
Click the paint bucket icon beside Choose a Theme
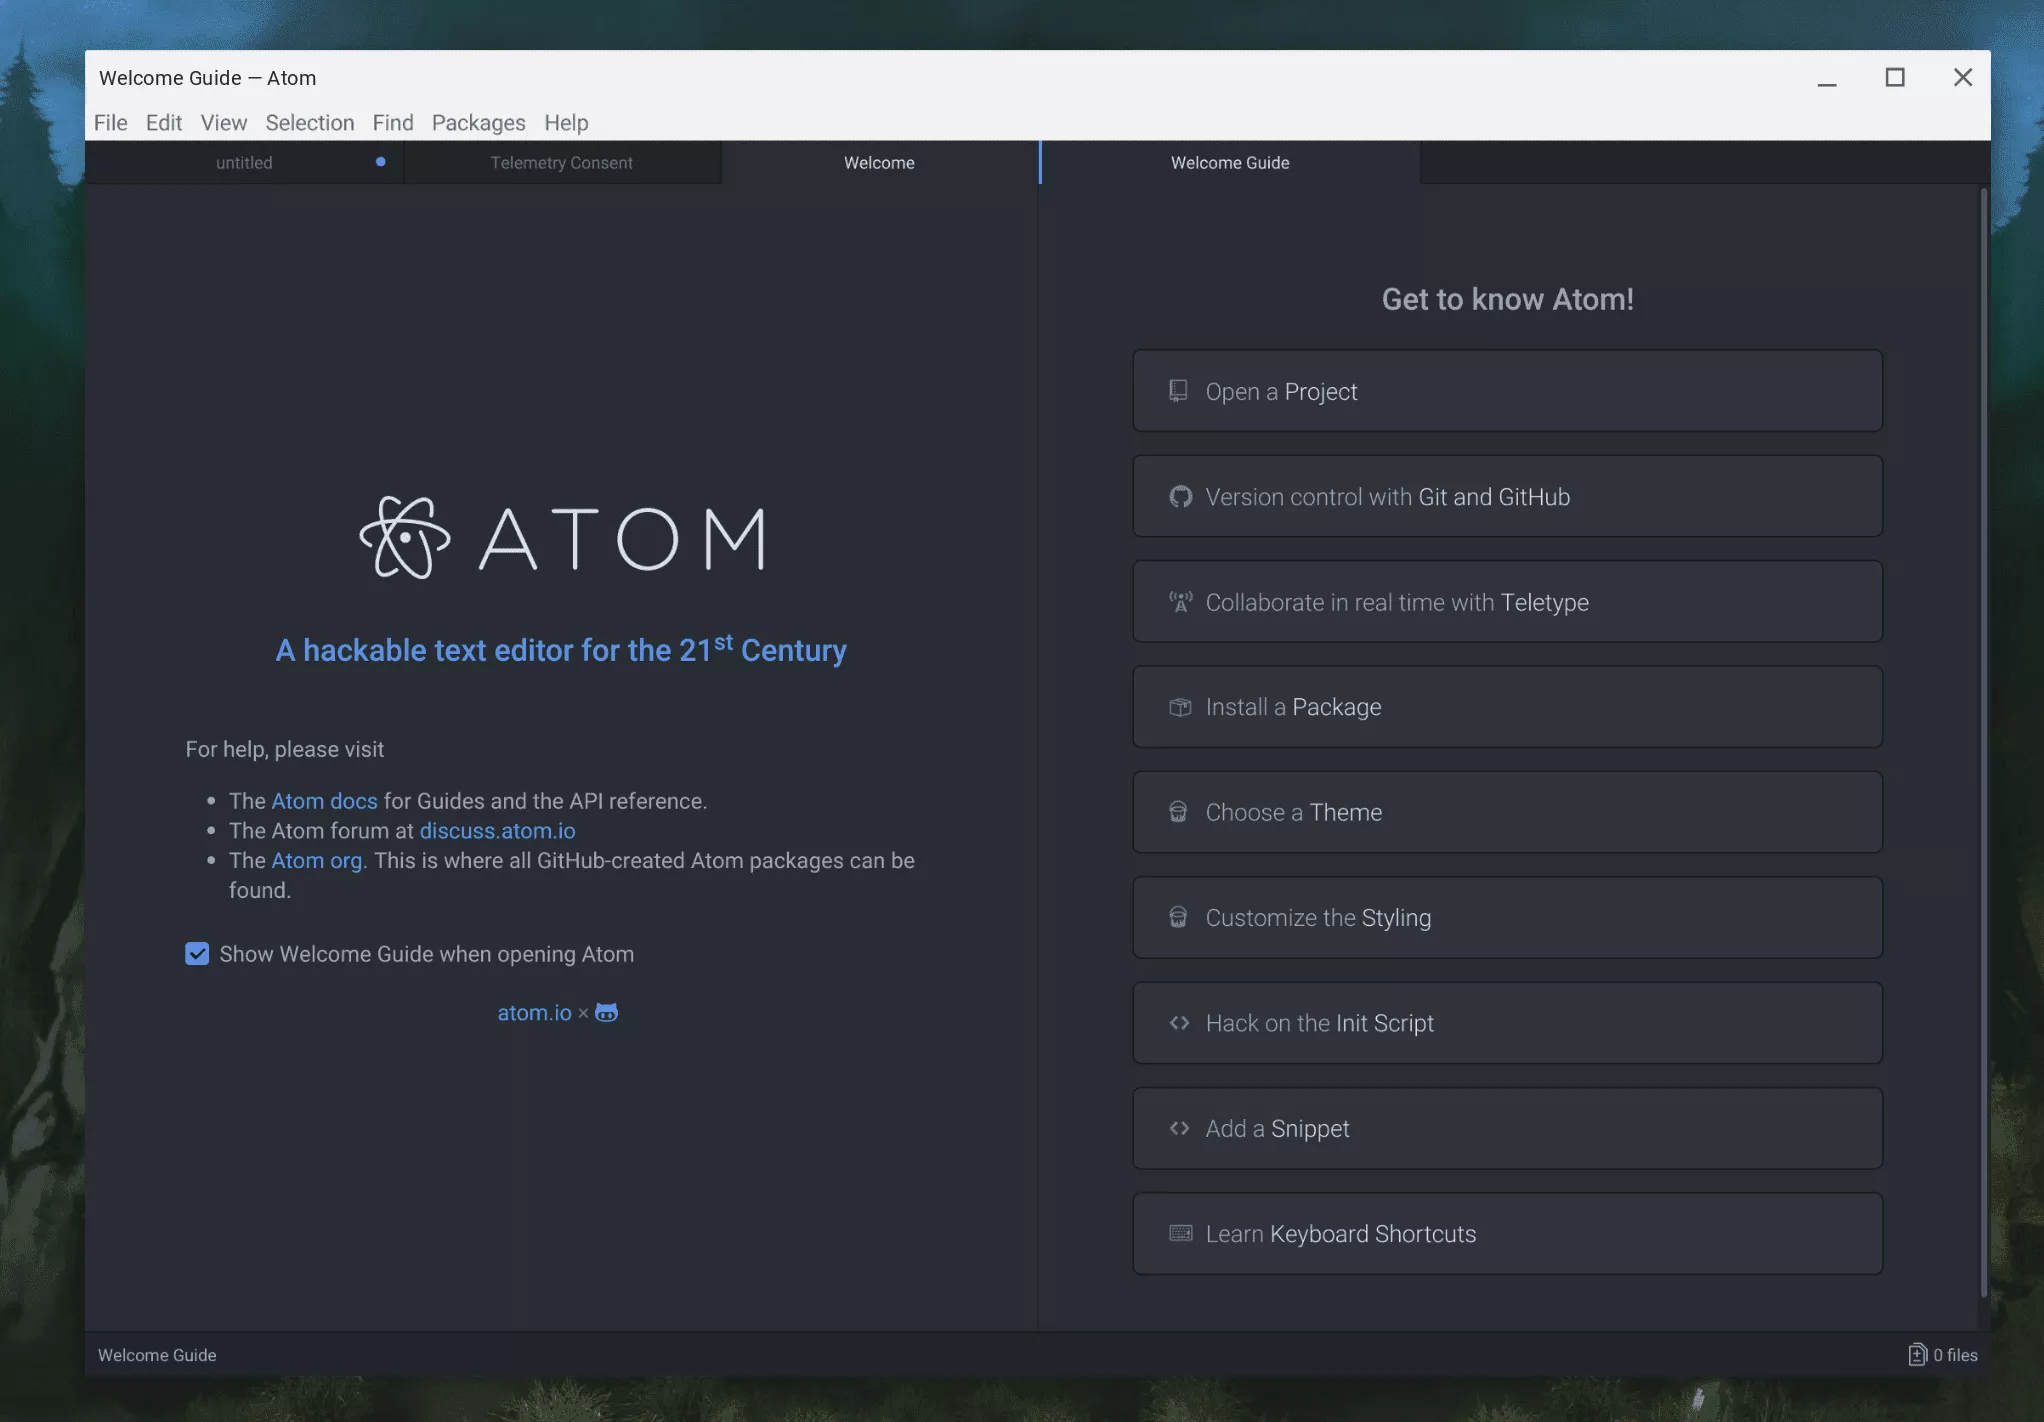pos(1178,812)
